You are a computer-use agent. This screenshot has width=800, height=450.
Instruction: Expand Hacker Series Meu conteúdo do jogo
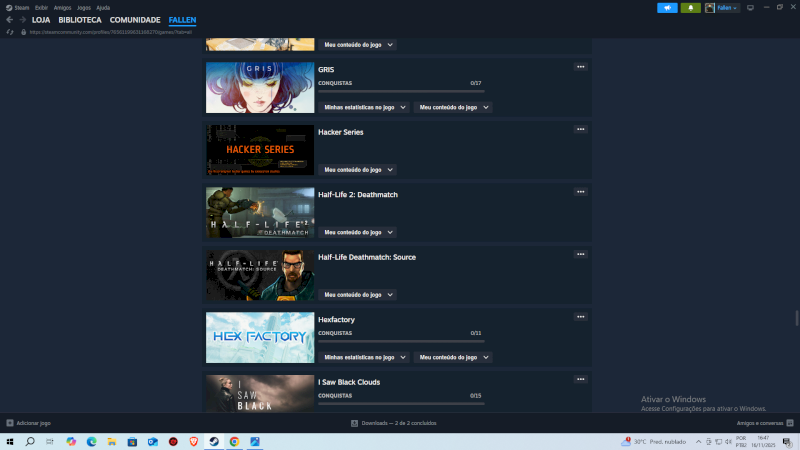(358, 170)
